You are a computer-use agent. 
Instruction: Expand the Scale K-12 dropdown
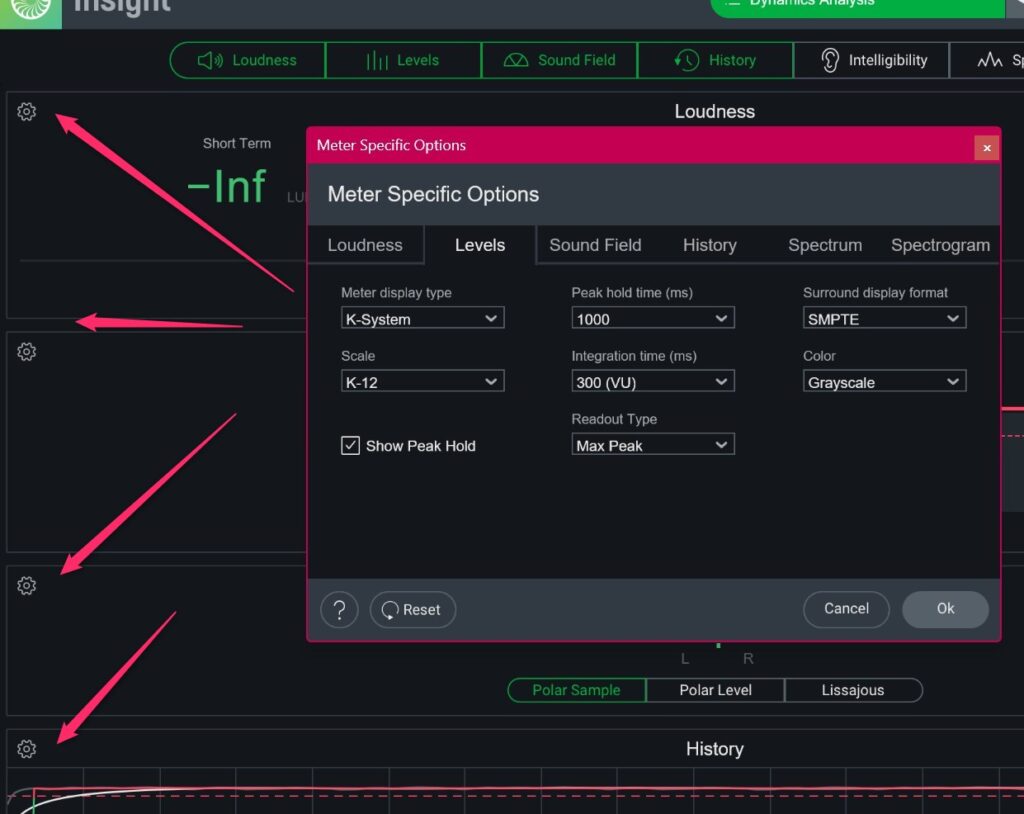422,381
